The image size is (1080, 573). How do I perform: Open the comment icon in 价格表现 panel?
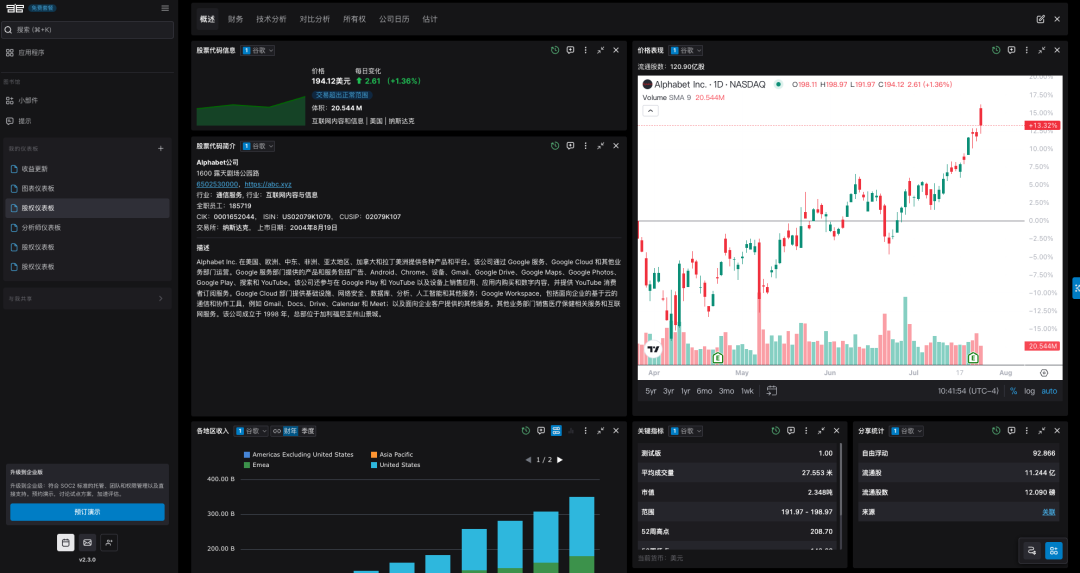(1011, 50)
